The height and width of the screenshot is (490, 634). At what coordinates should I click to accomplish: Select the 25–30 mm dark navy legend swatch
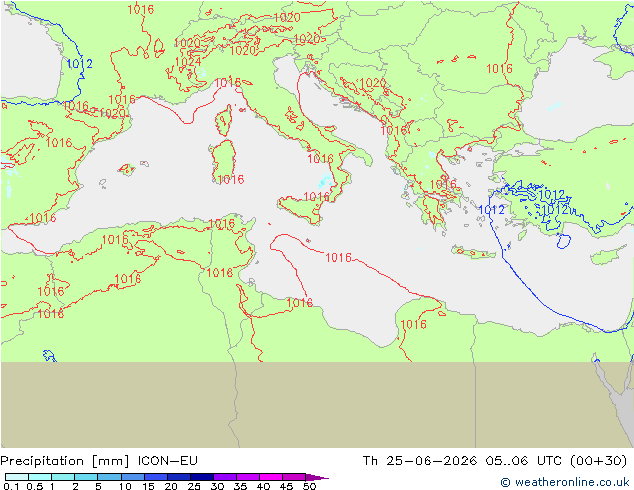click(202, 477)
